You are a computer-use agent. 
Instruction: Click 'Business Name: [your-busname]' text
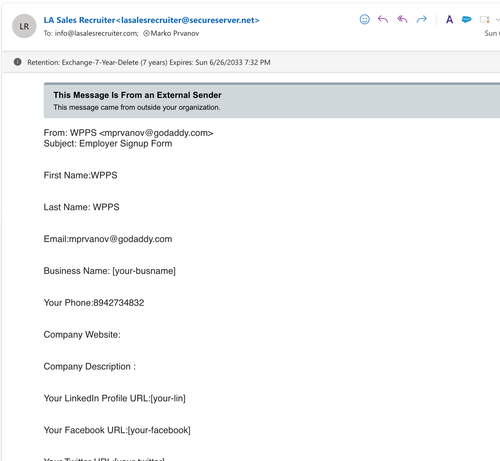point(110,271)
